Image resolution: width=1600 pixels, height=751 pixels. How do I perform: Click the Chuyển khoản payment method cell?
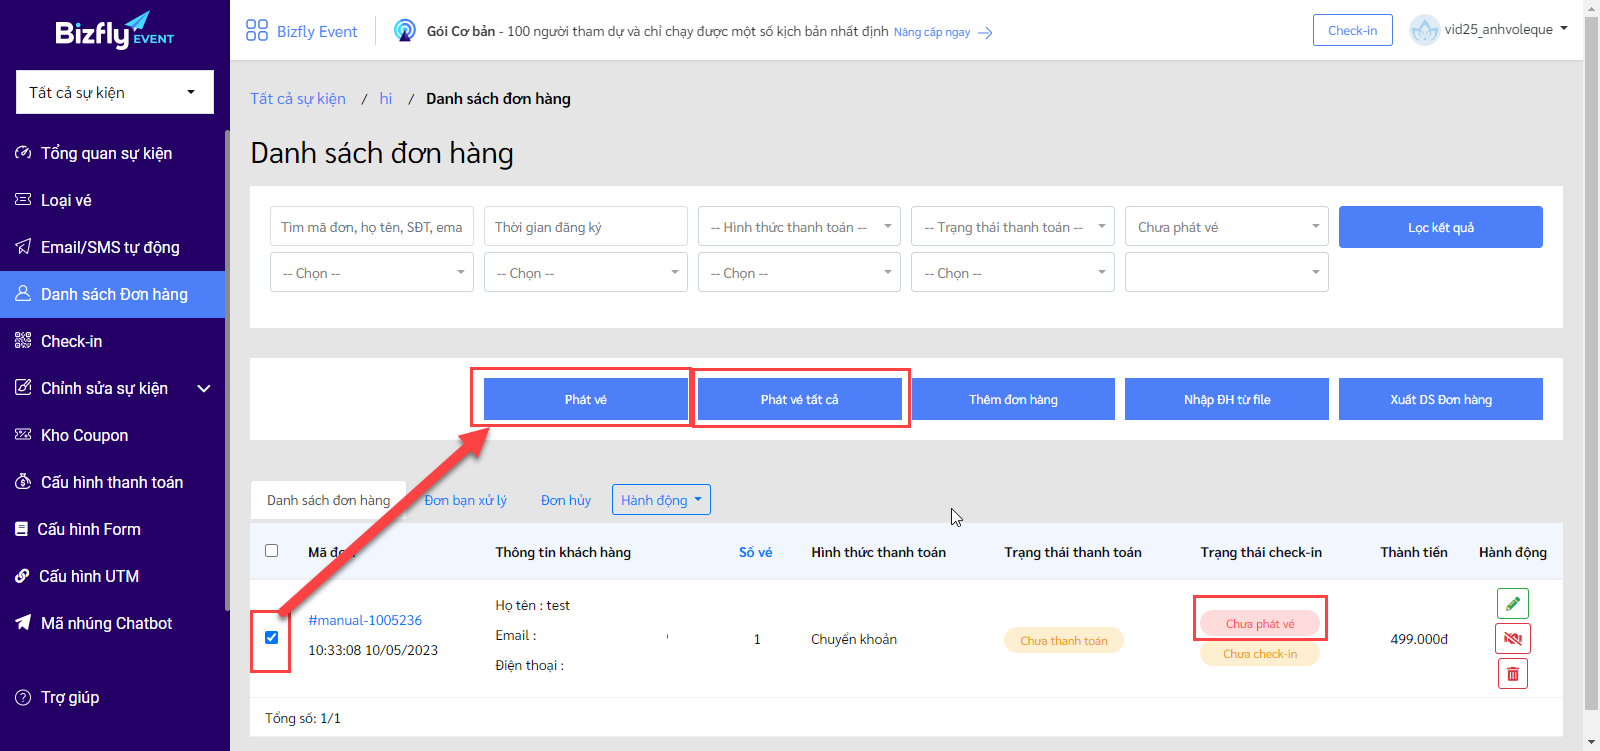point(854,639)
